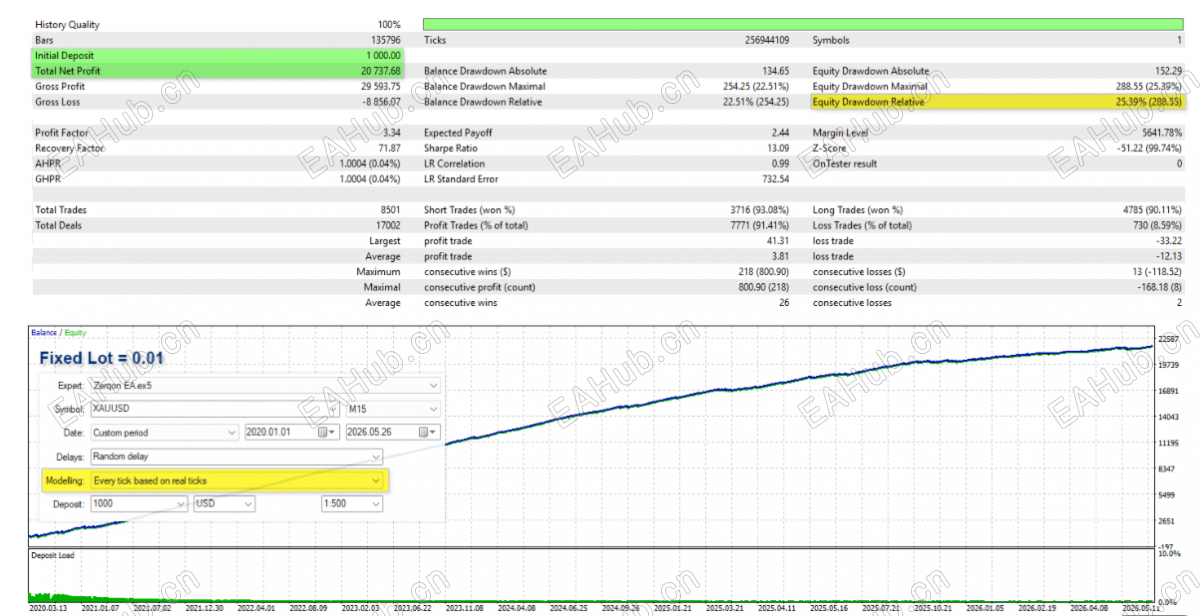Click the Fixed Lot = 0.01 heading
The height and width of the screenshot is (616, 1200).
coord(101,357)
